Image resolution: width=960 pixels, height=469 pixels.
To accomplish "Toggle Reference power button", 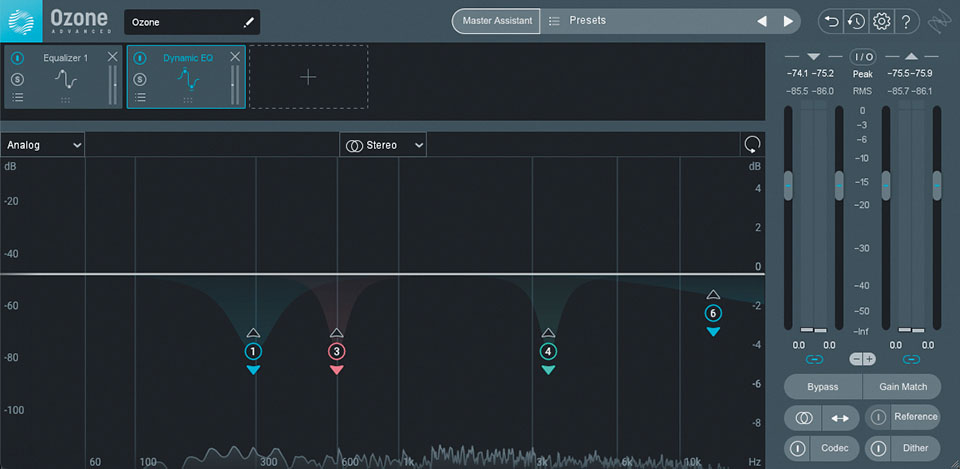I will [879, 418].
